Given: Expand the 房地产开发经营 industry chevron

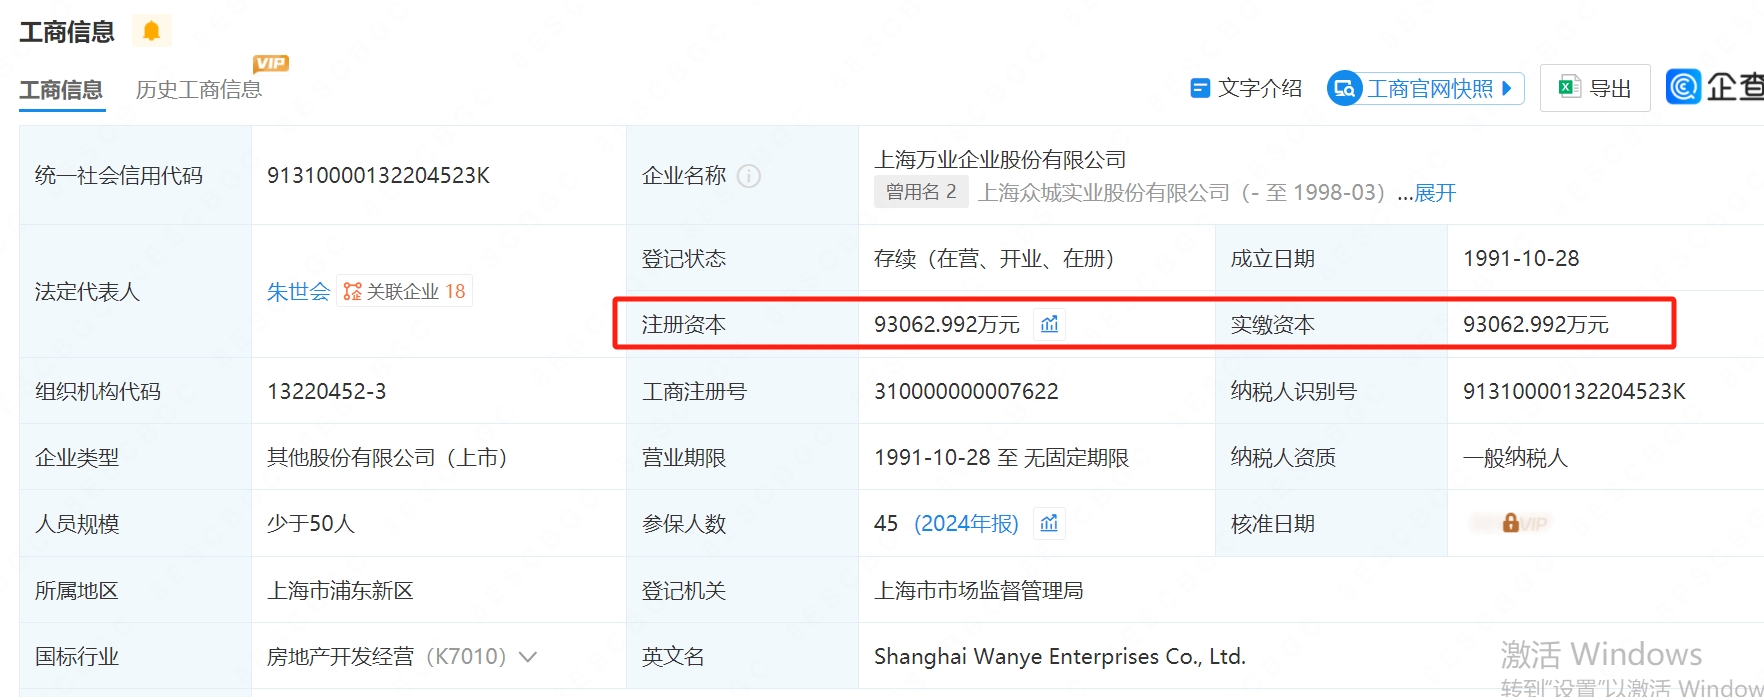Looking at the screenshot, I should click(528, 657).
